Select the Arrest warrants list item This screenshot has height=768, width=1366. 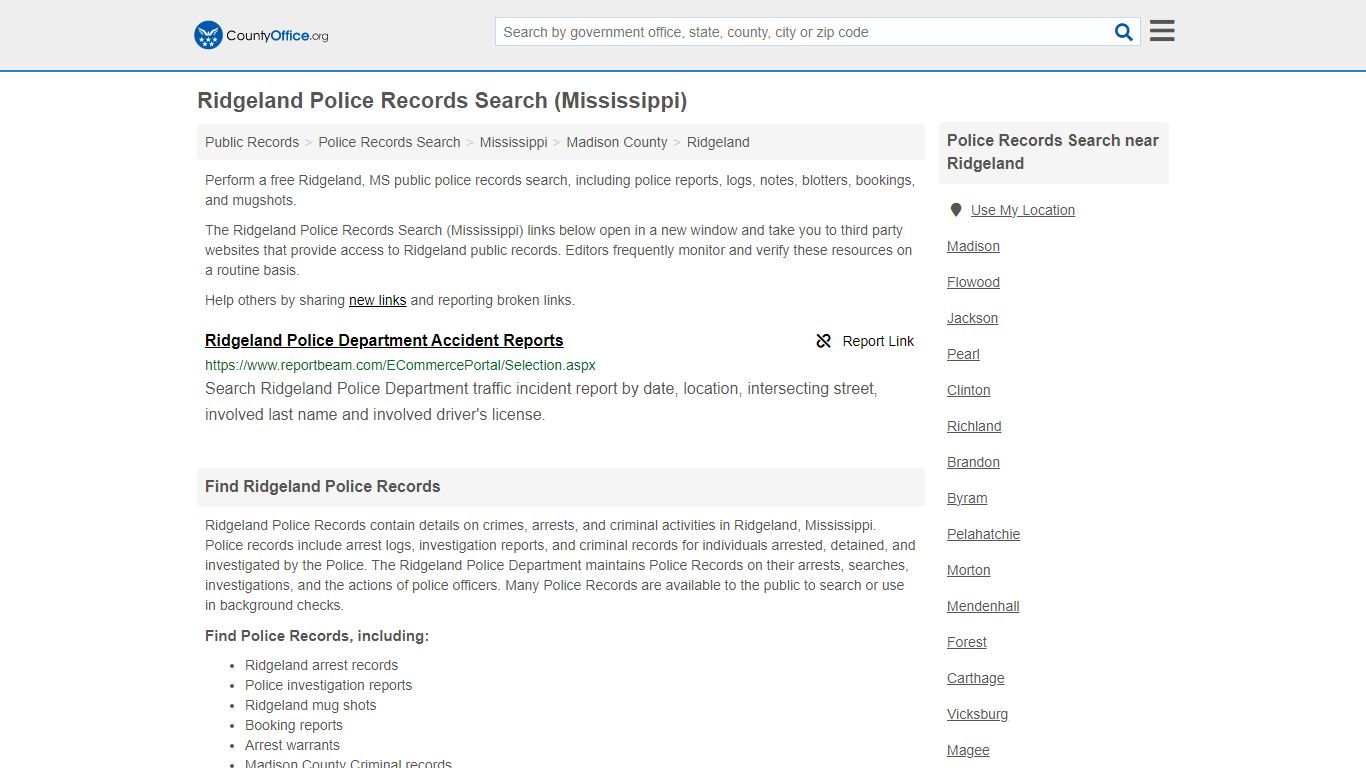(292, 745)
